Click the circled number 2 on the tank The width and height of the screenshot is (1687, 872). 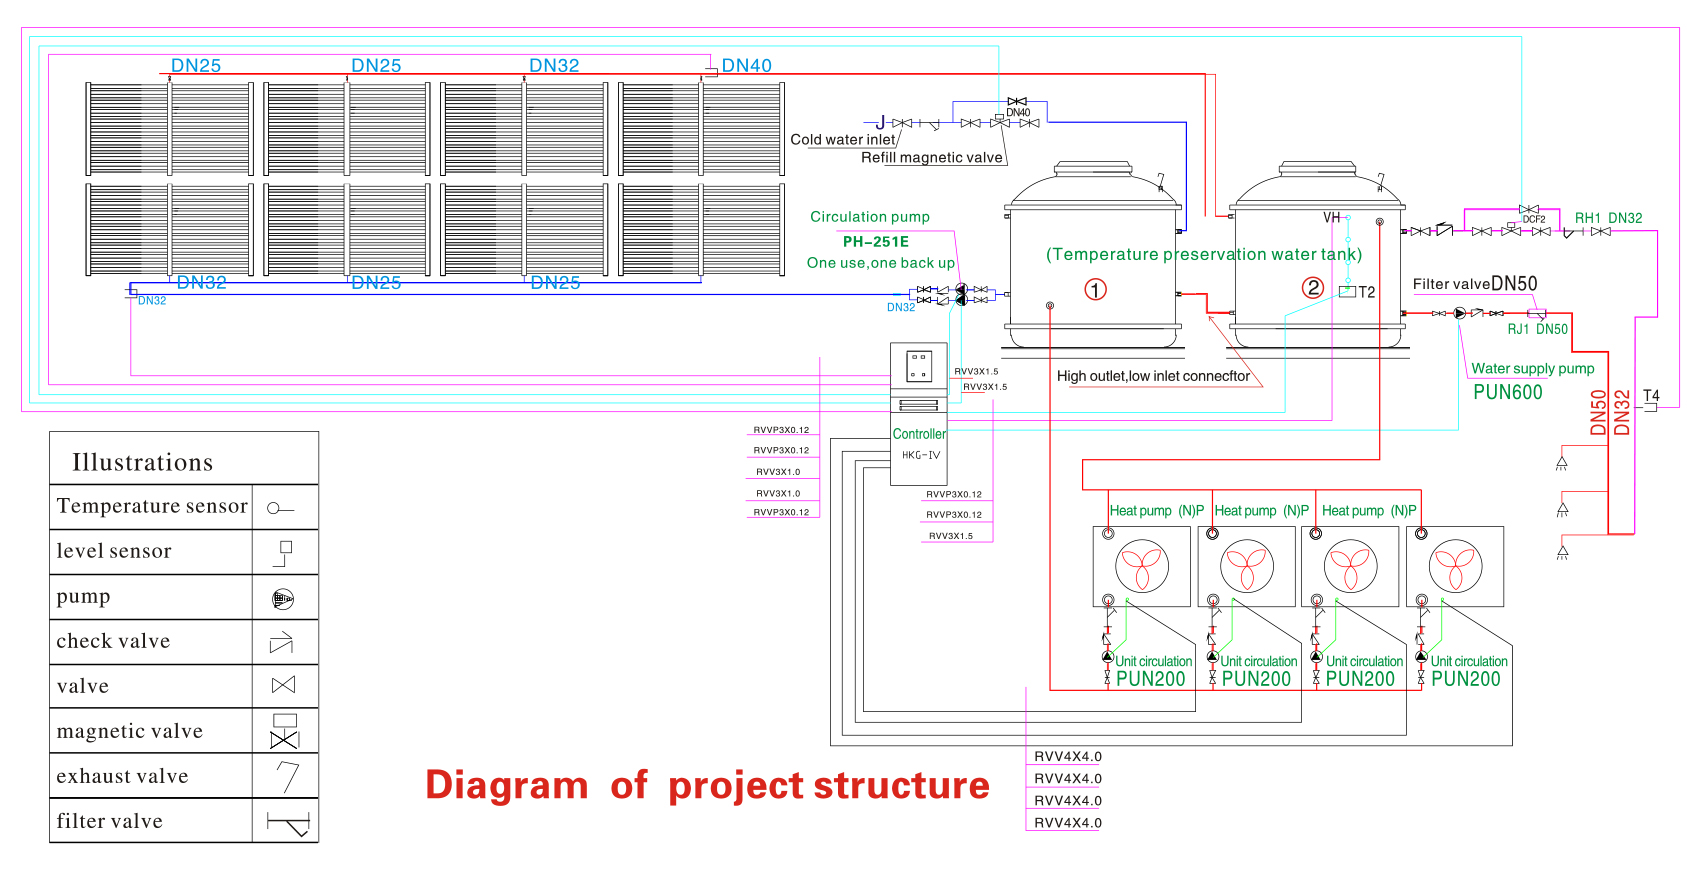coord(1312,288)
